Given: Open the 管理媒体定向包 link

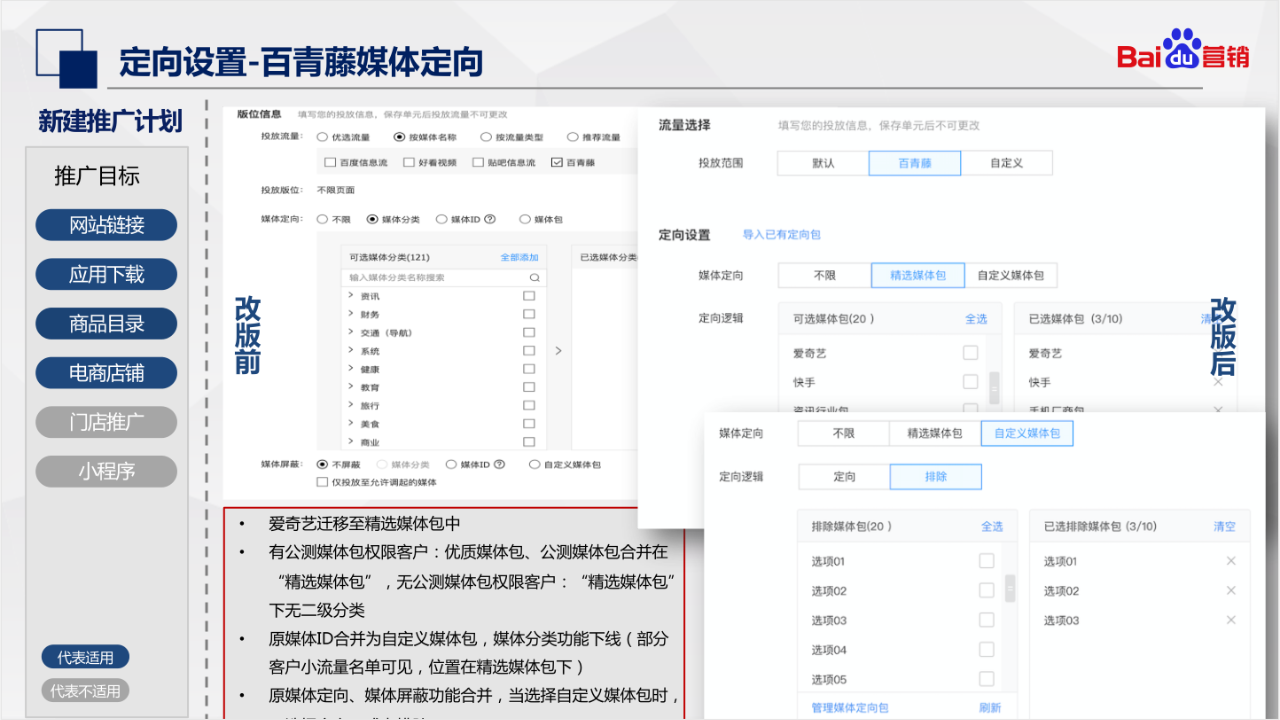Looking at the screenshot, I should pyautogui.click(x=850, y=708).
